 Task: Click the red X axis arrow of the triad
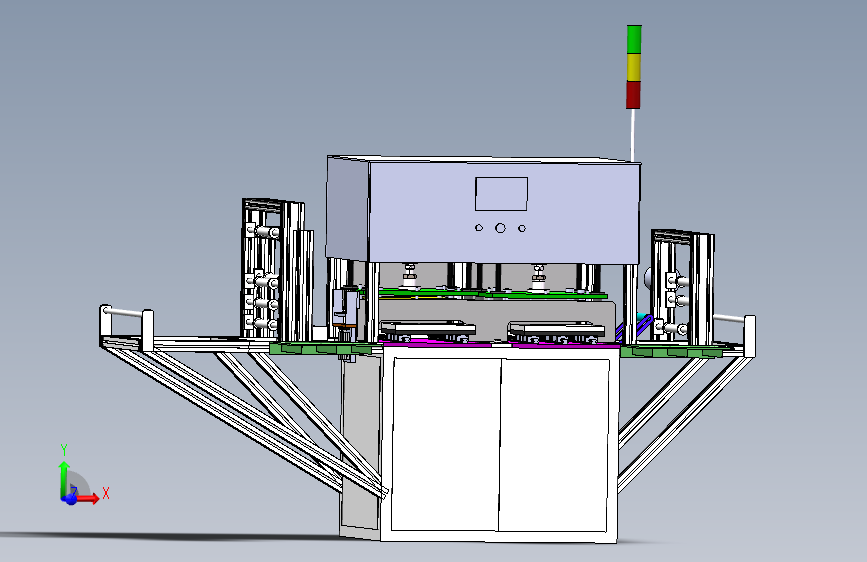[x=88, y=498]
